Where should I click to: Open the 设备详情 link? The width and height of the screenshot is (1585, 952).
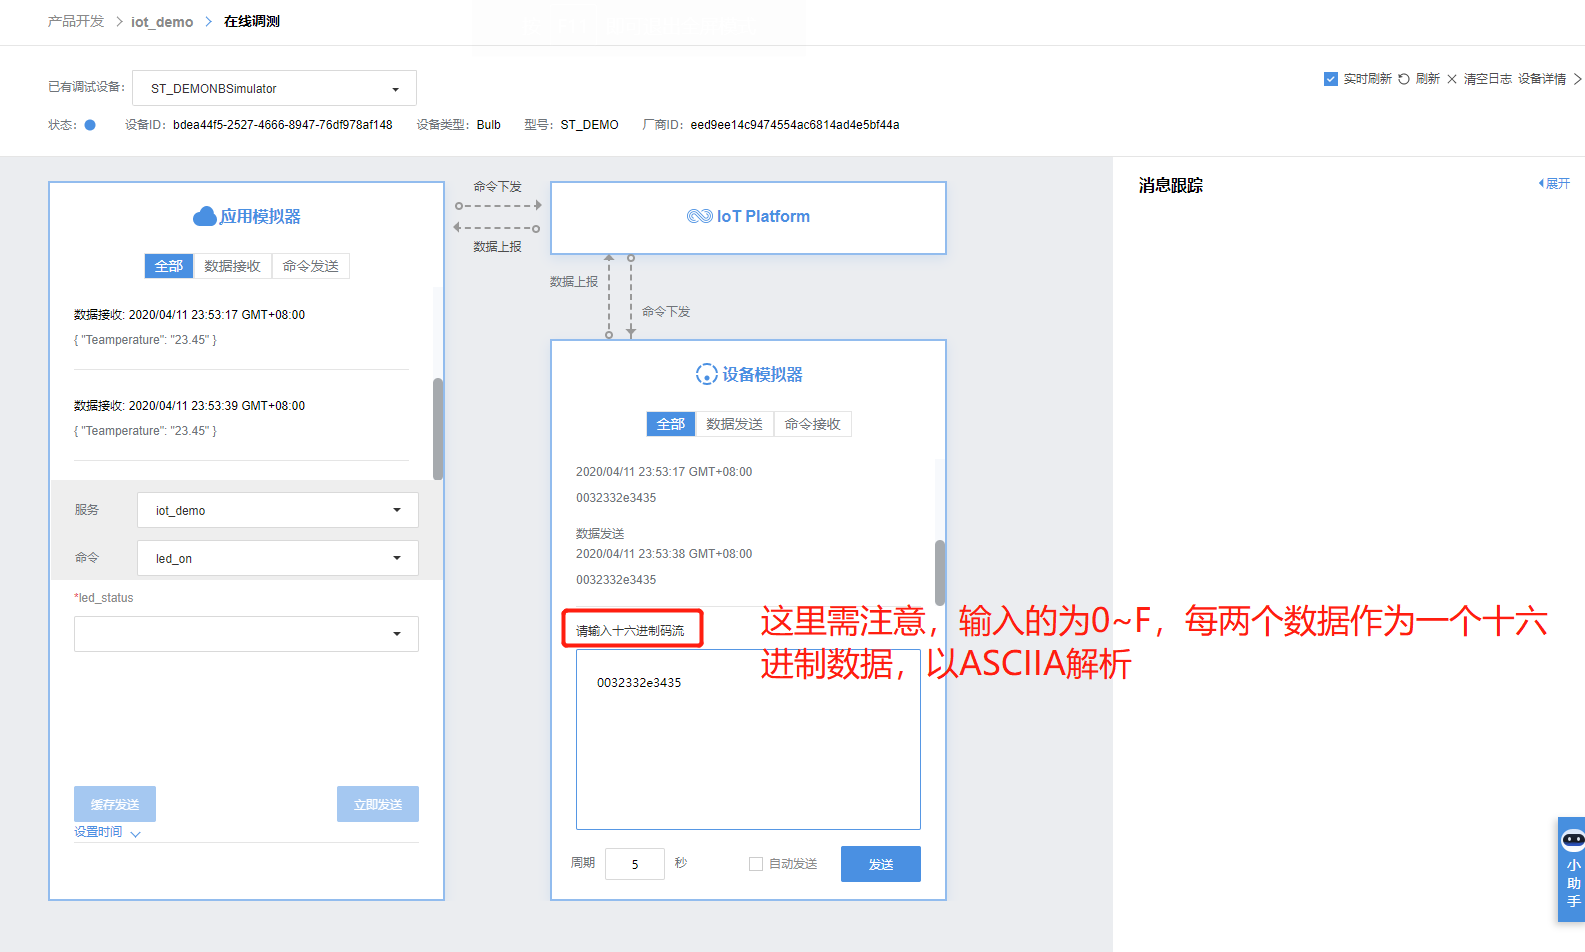[x=1542, y=79]
